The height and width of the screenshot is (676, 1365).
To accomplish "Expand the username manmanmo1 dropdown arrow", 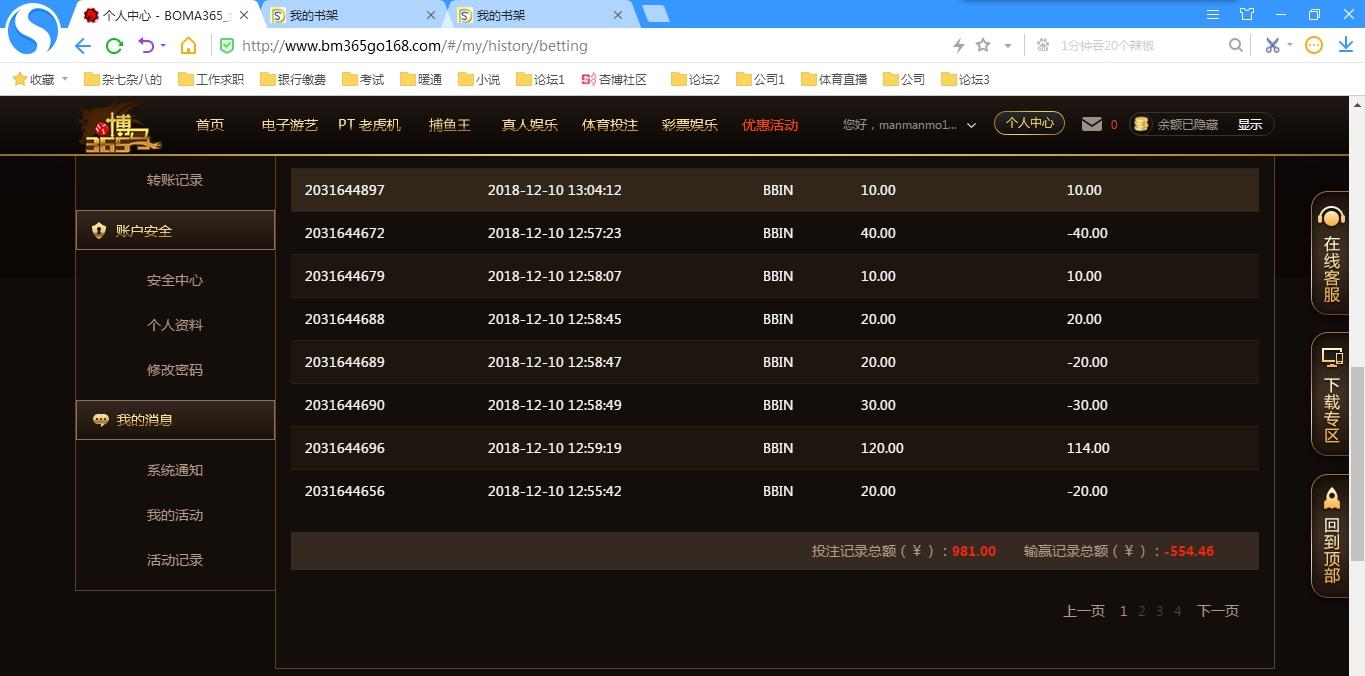I will [x=971, y=125].
